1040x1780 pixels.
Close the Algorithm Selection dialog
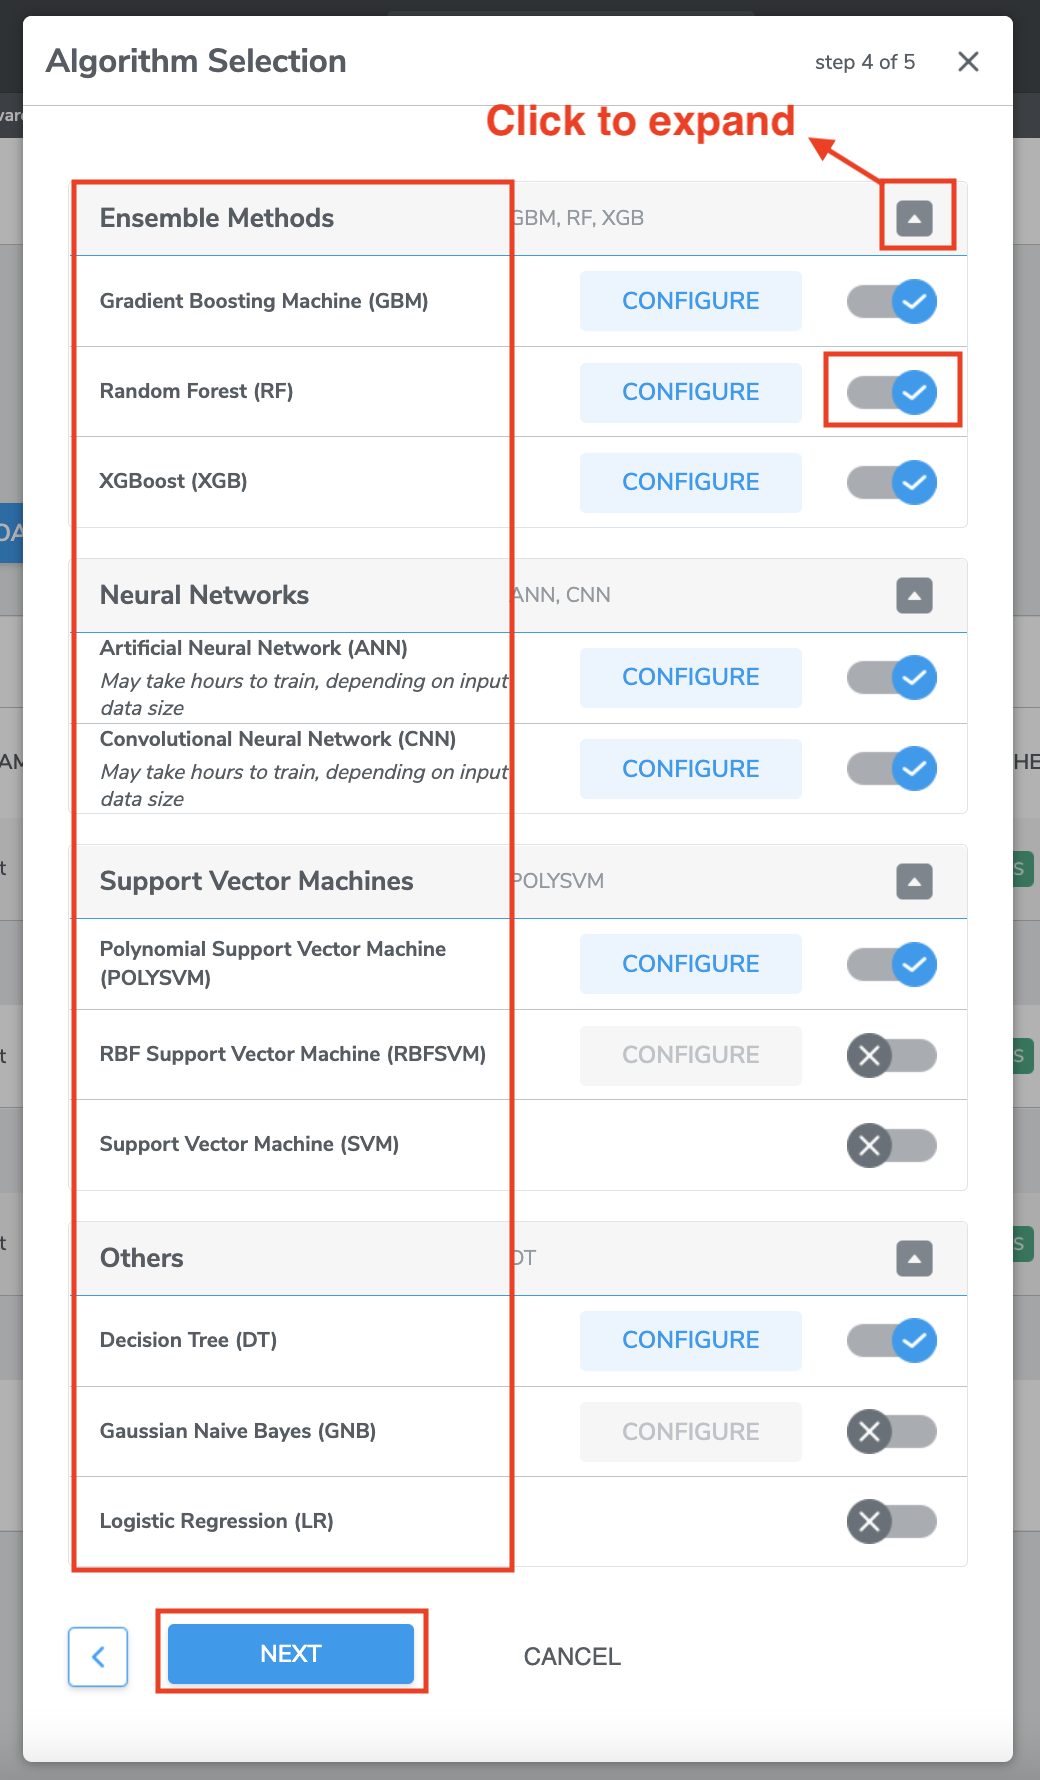tap(968, 62)
